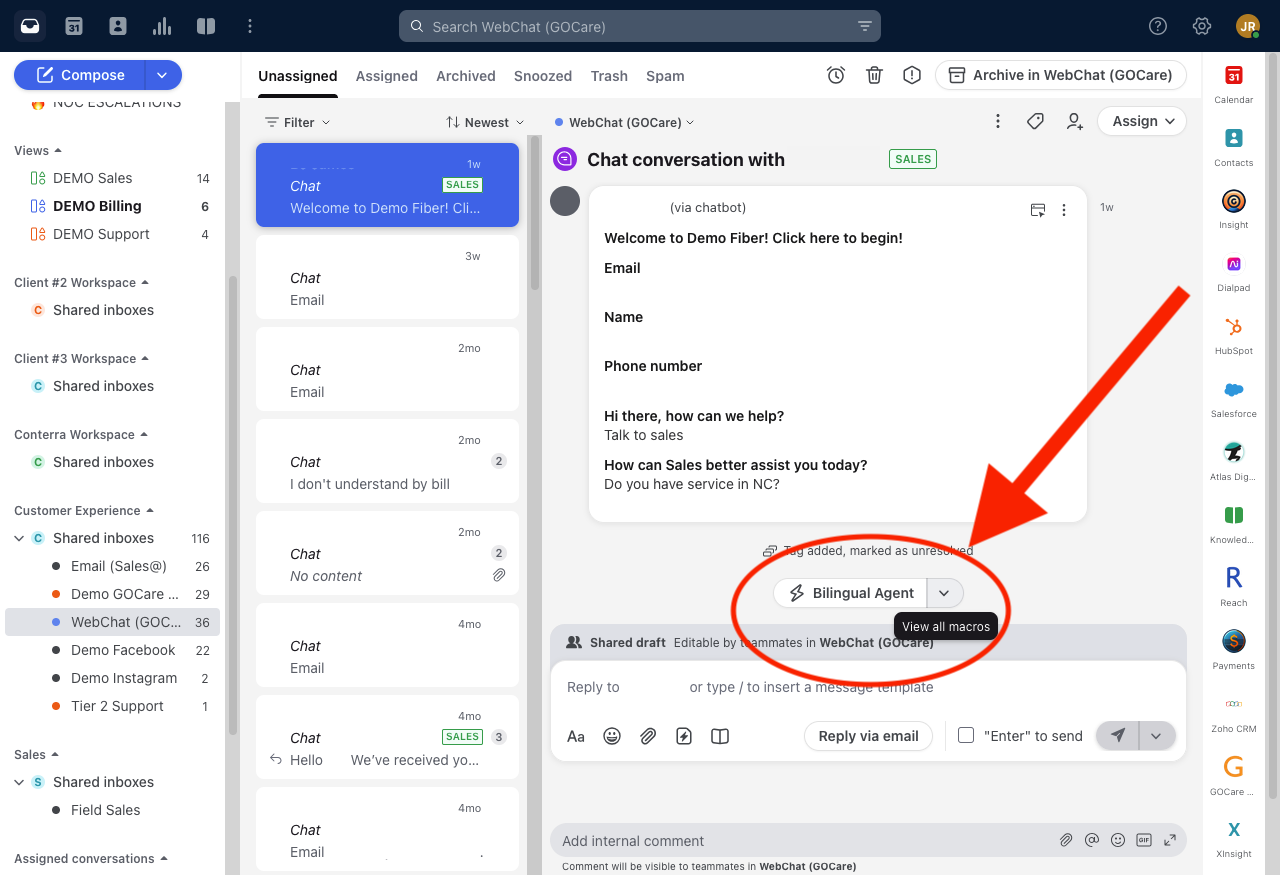Image resolution: width=1280 pixels, height=875 pixels.
Task: Open Zoho CRM app in right sidebar
Action: [x=1233, y=714]
